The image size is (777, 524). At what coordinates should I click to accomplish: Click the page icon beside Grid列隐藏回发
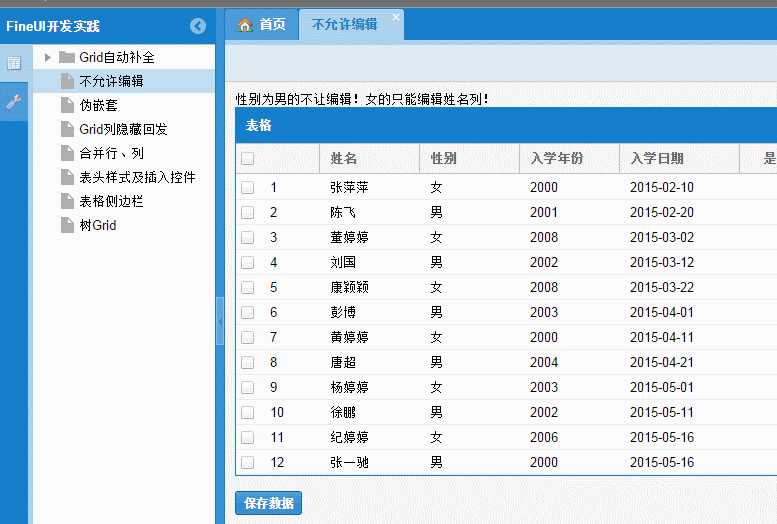(x=67, y=129)
